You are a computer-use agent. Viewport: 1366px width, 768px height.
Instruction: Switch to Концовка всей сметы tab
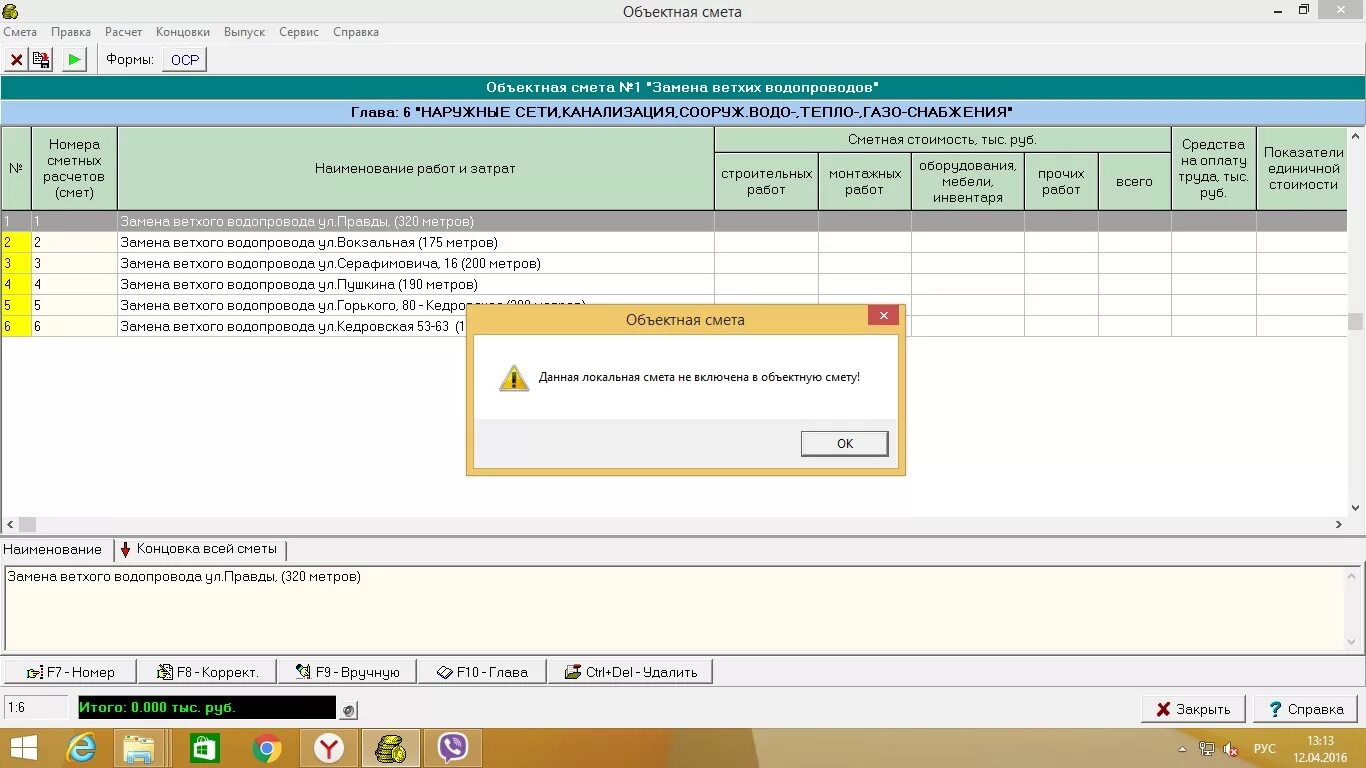[x=200, y=549]
